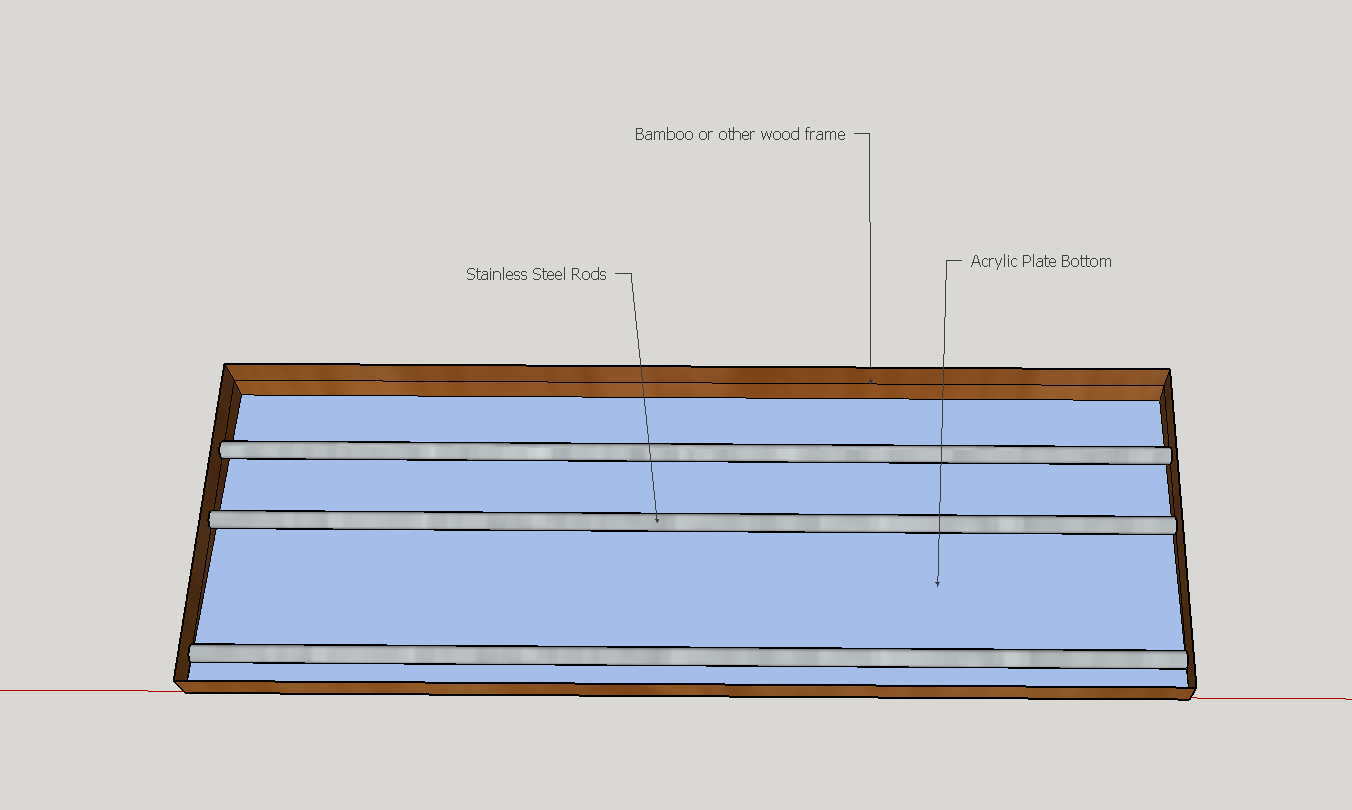Click the Bamboo frame leader arrowhead
Viewport: 1352px width, 810px height.
coord(871,380)
